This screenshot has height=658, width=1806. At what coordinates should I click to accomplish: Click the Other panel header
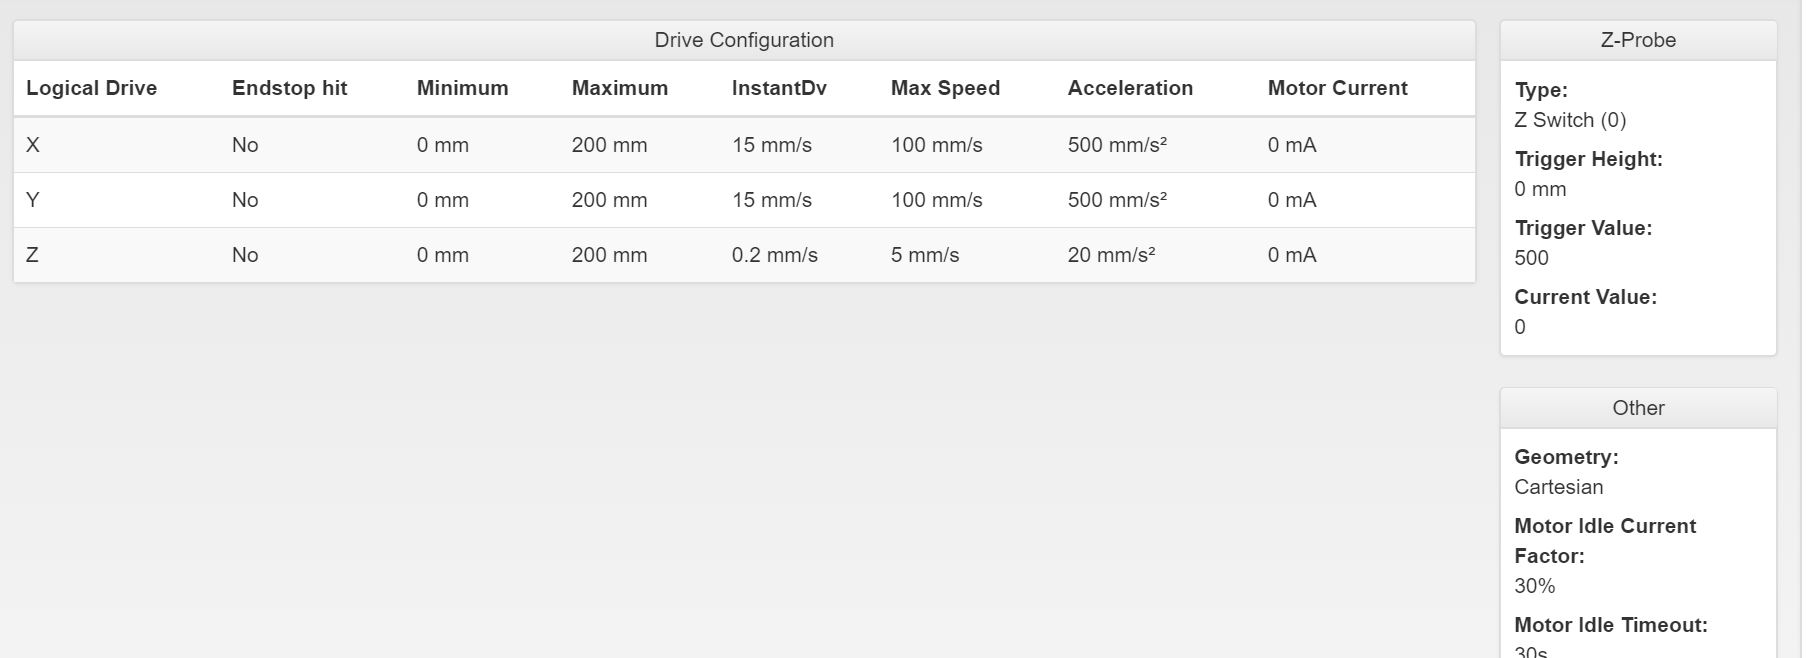(1638, 408)
